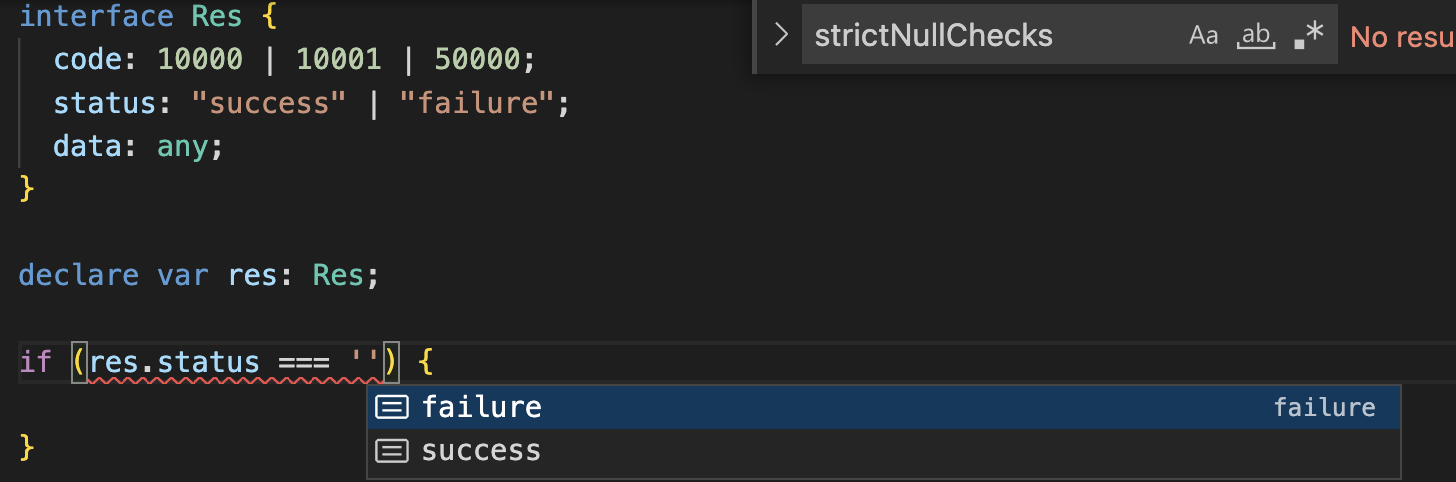Choose "success" from the suggestion list

(x=481, y=451)
